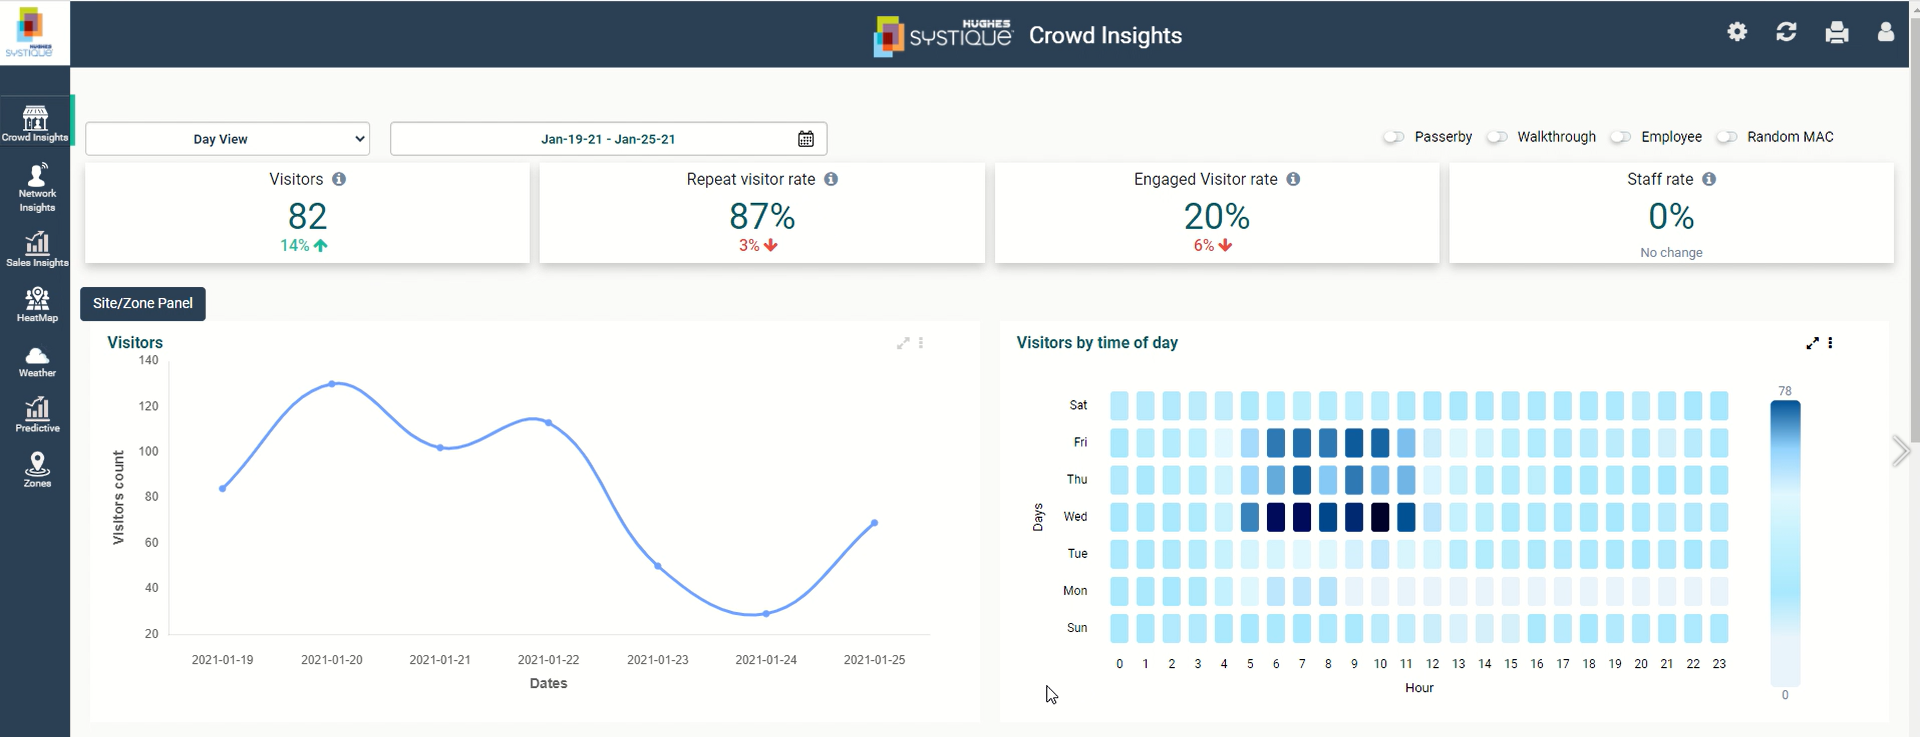Open the Visitors chart options menu
This screenshot has height=737, width=1920.
coord(921,343)
